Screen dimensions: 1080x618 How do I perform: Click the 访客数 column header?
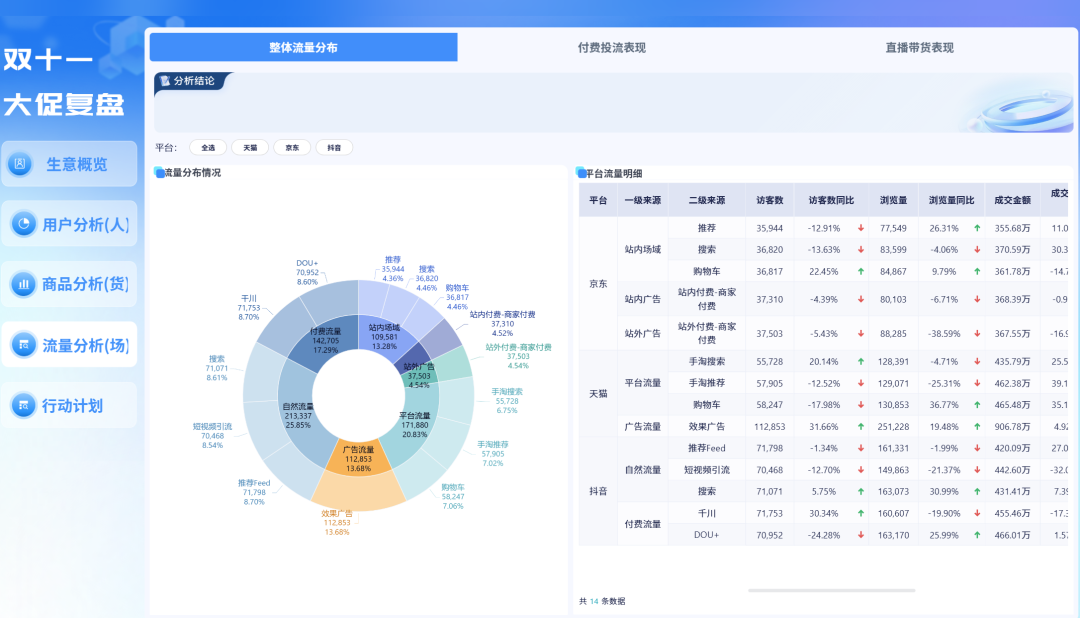tap(770, 200)
